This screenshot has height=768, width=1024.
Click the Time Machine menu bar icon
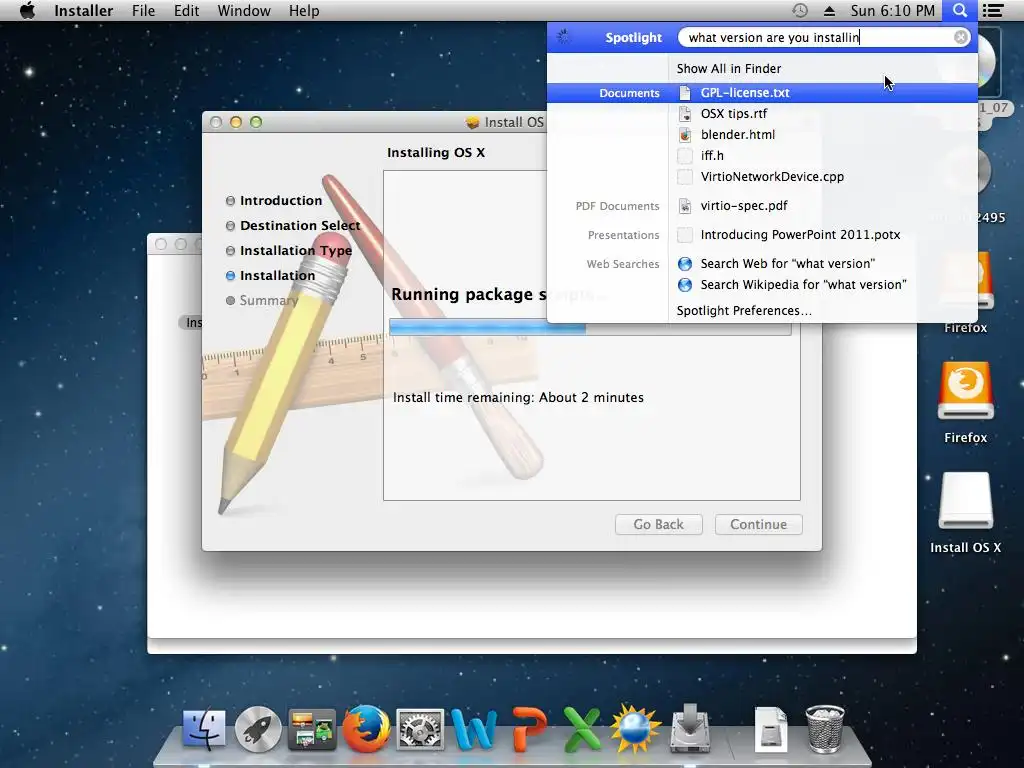[x=799, y=10]
